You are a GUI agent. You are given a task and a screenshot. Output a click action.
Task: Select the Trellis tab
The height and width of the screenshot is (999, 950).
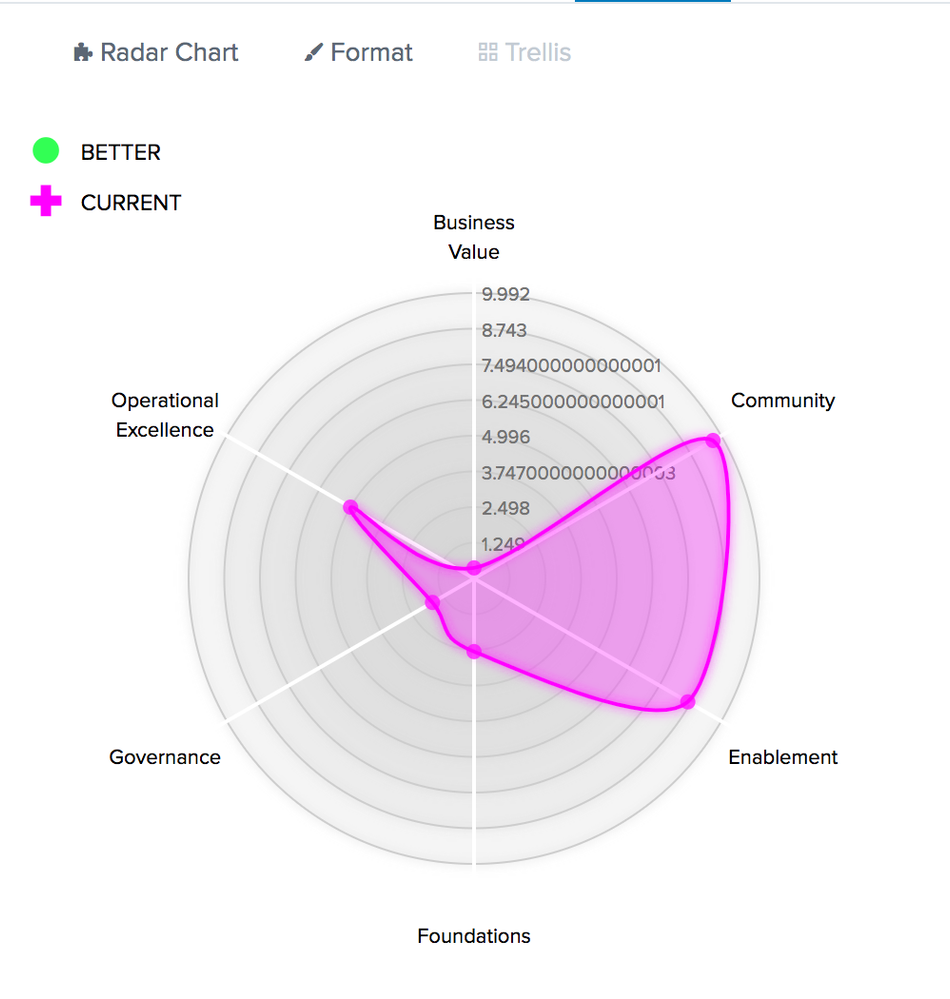[526, 53]
